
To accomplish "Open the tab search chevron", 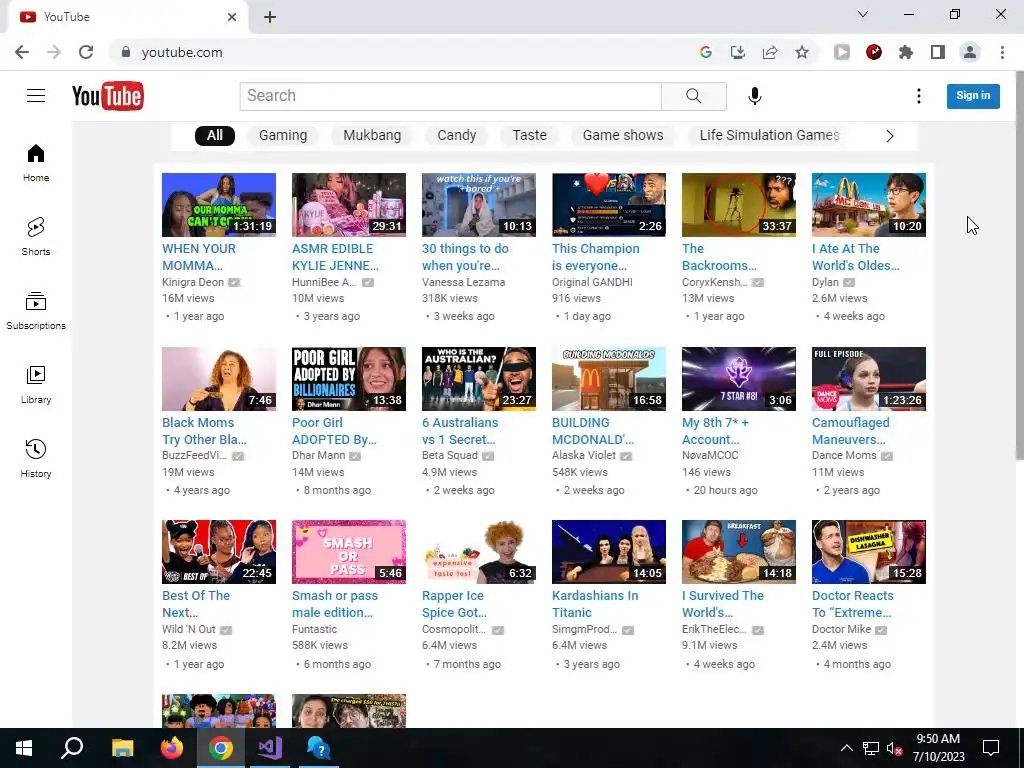I will [x=863, y=14].
